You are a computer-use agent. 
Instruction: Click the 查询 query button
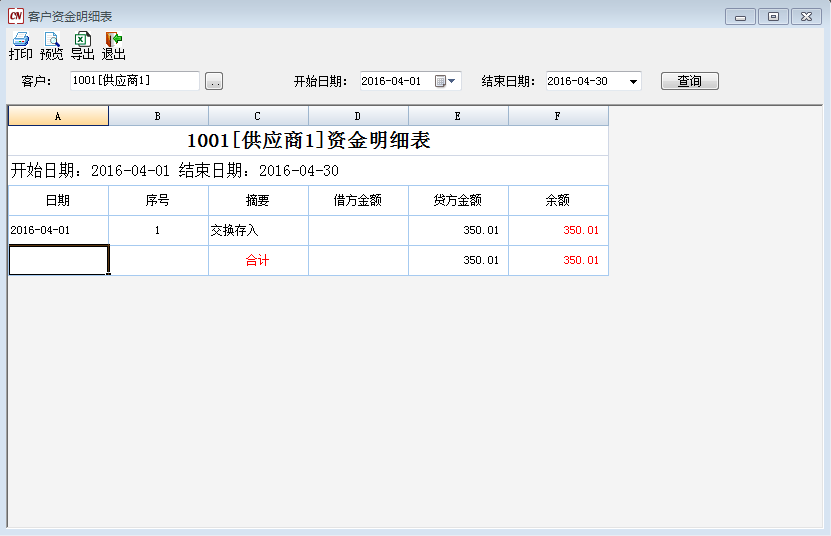[x=689, y=81]
